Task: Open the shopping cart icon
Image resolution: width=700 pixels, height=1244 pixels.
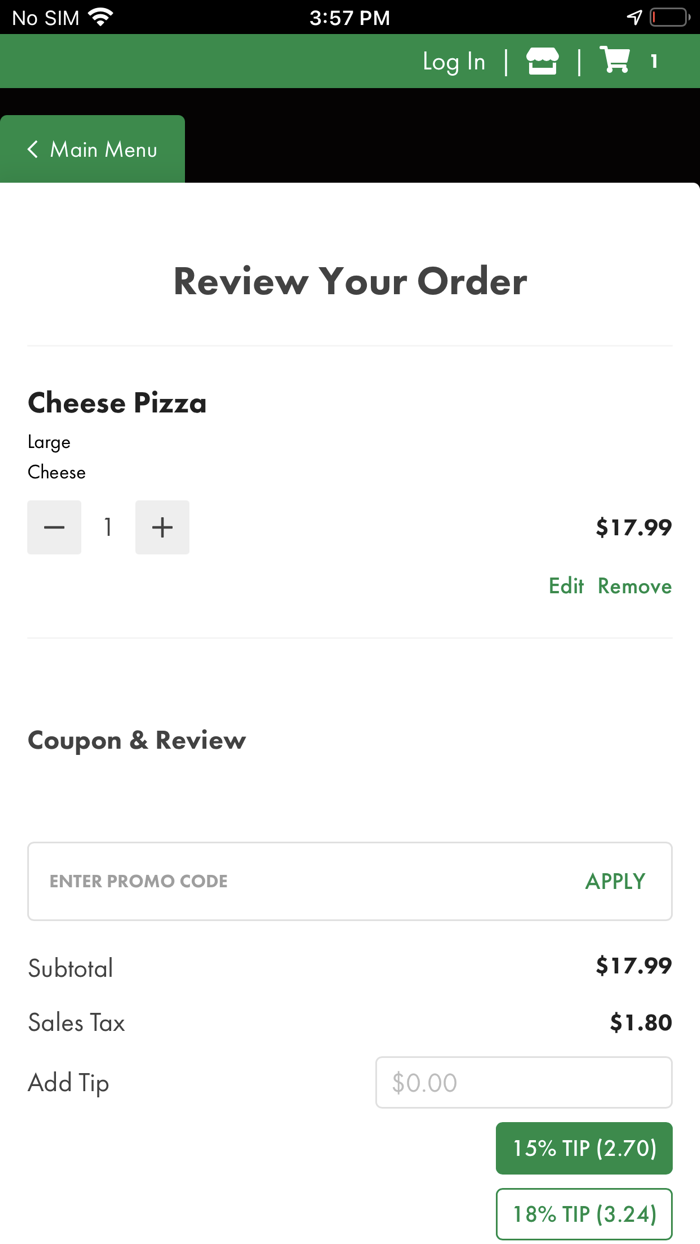Action: (615, 61)
